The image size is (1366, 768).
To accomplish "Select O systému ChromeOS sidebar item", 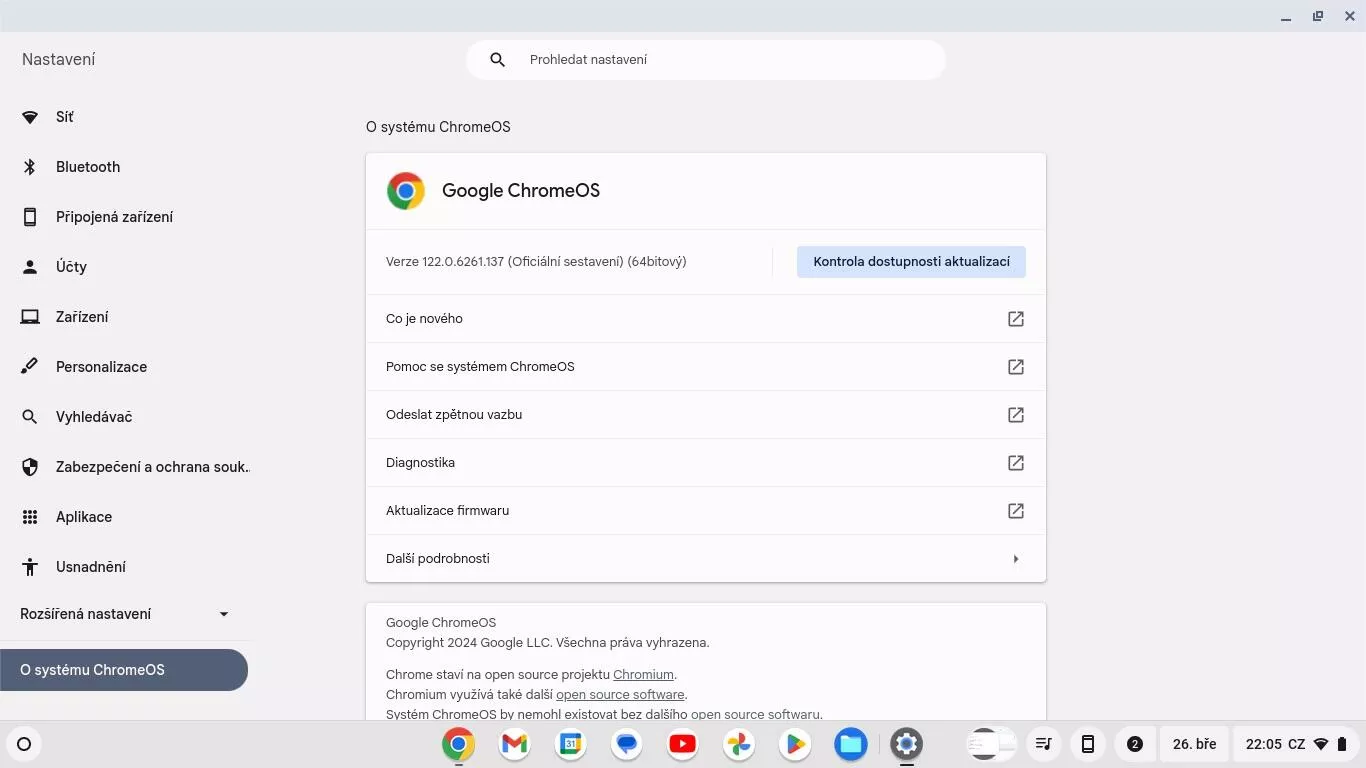I will pos(124,670).
